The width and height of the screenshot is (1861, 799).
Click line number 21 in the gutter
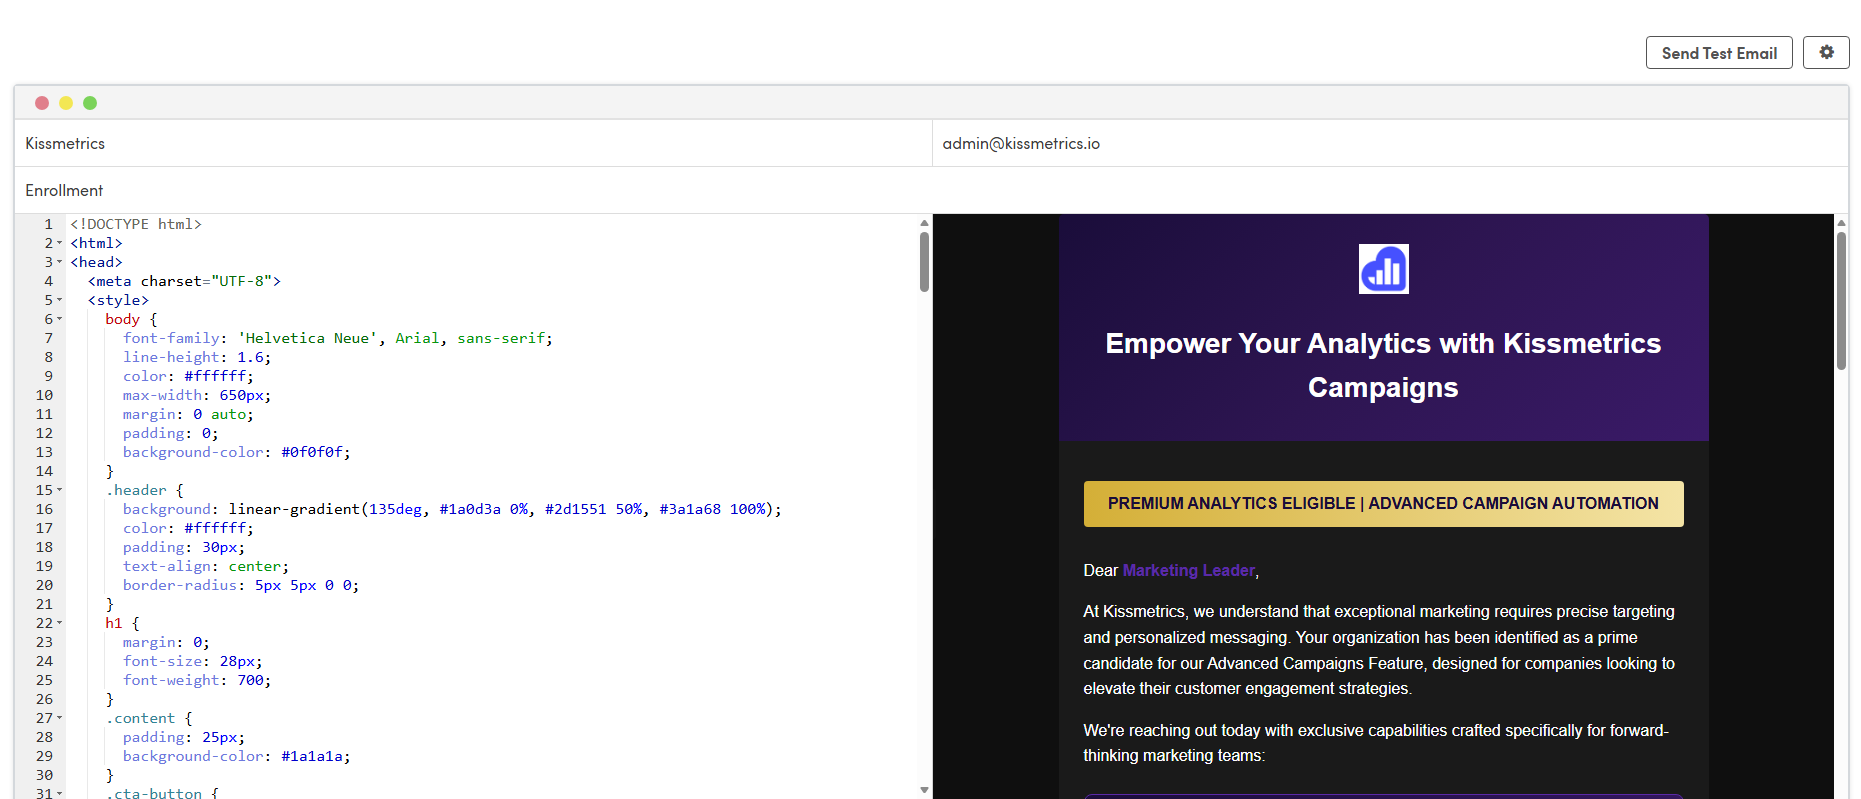tap(44, 604)
